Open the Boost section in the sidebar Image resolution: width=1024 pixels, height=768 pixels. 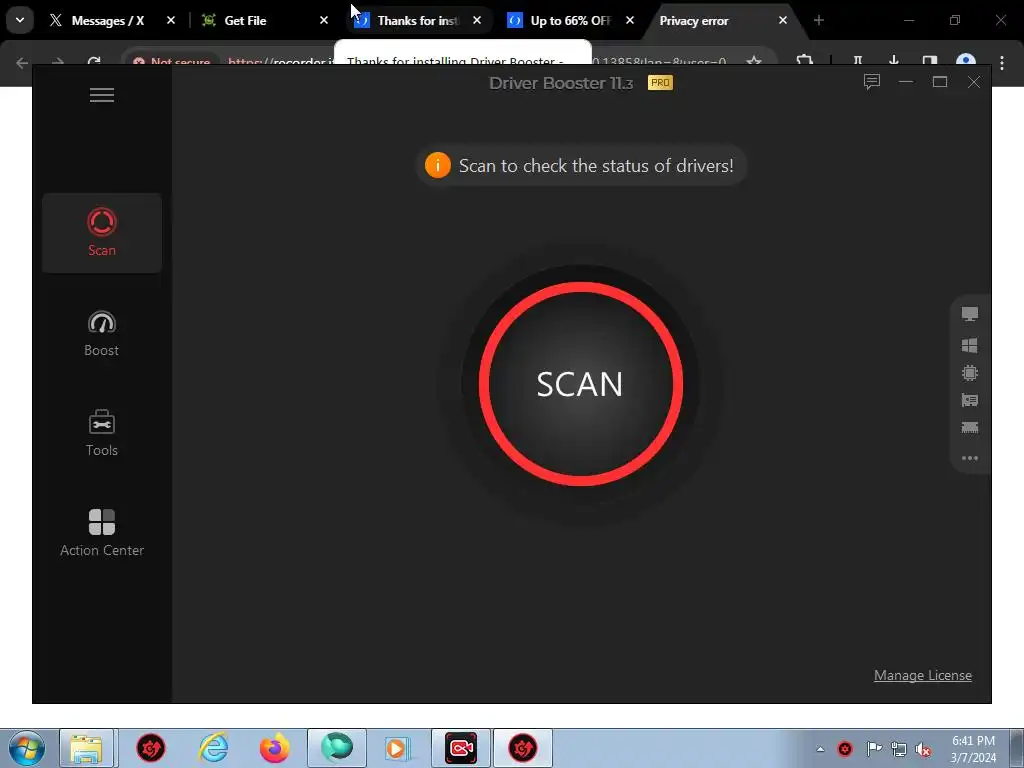click(102, 333)
